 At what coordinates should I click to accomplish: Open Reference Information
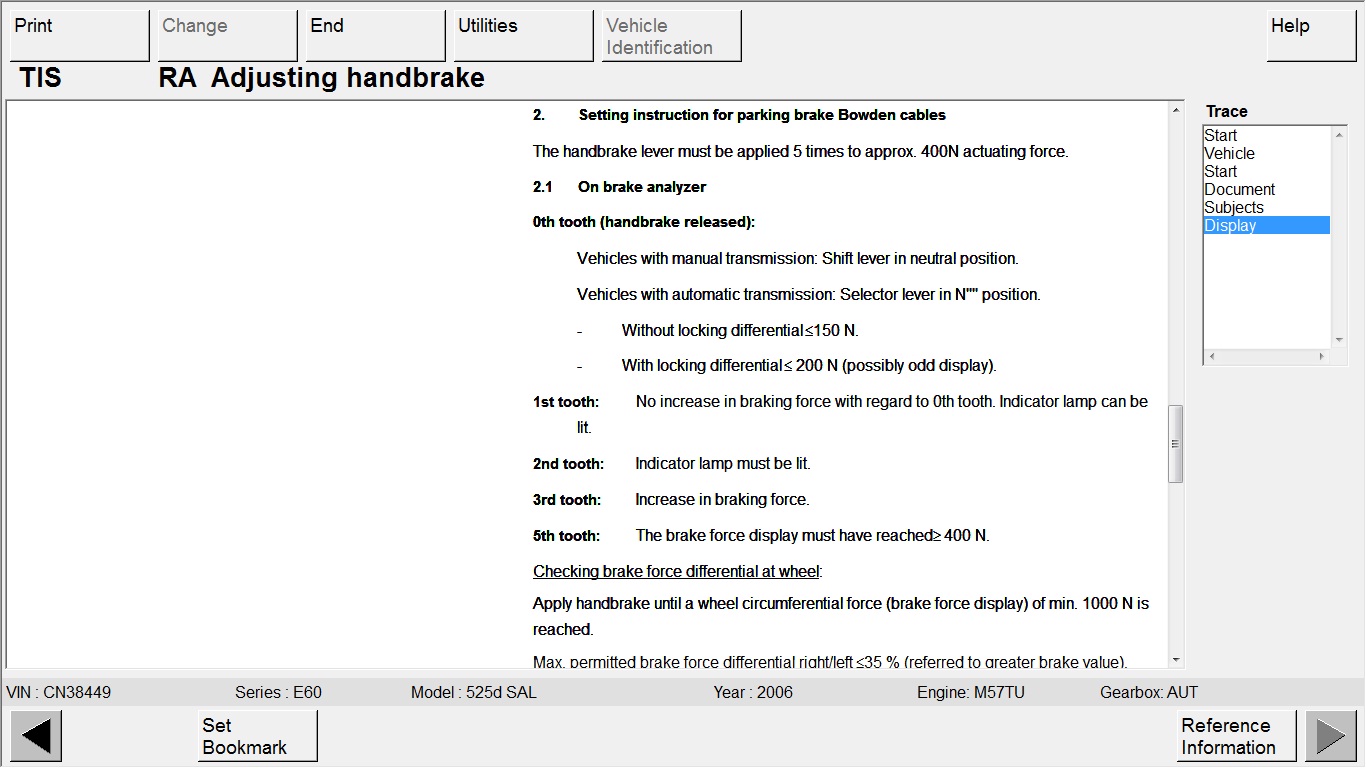click(x=1237, y=736)
